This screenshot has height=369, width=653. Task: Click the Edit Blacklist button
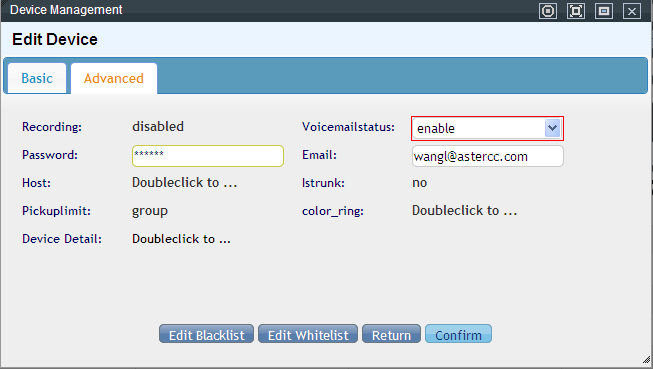click(x=207, y=334)
